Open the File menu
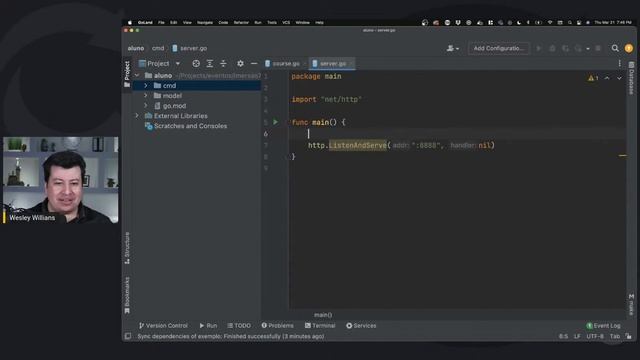This screenshot has height=360, width=640. [x=161, y=23]
